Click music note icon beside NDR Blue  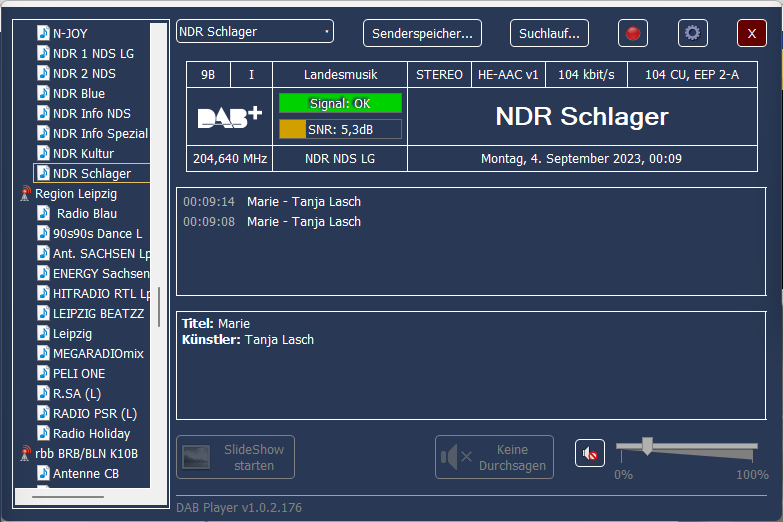(43, 93)
